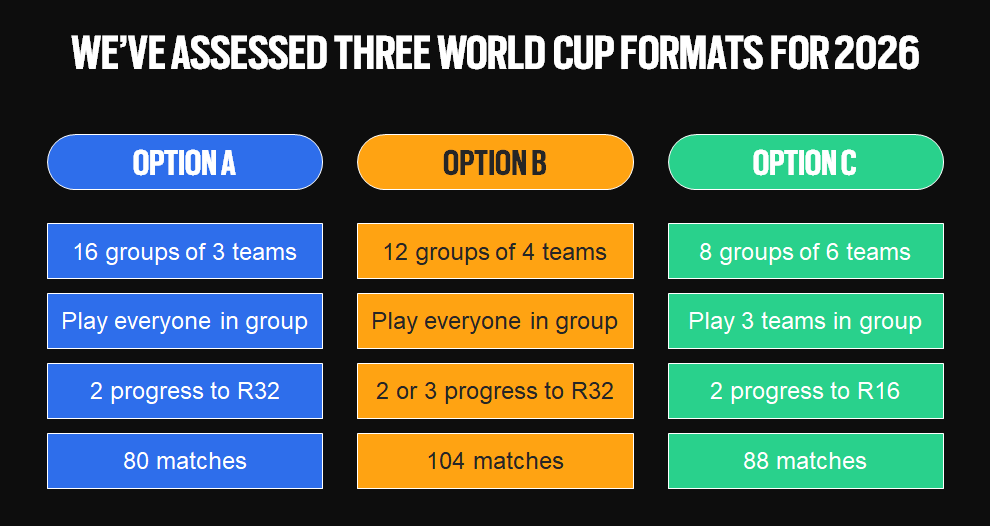Select the "2 or 3 progress to R32" box

(495, 391)
